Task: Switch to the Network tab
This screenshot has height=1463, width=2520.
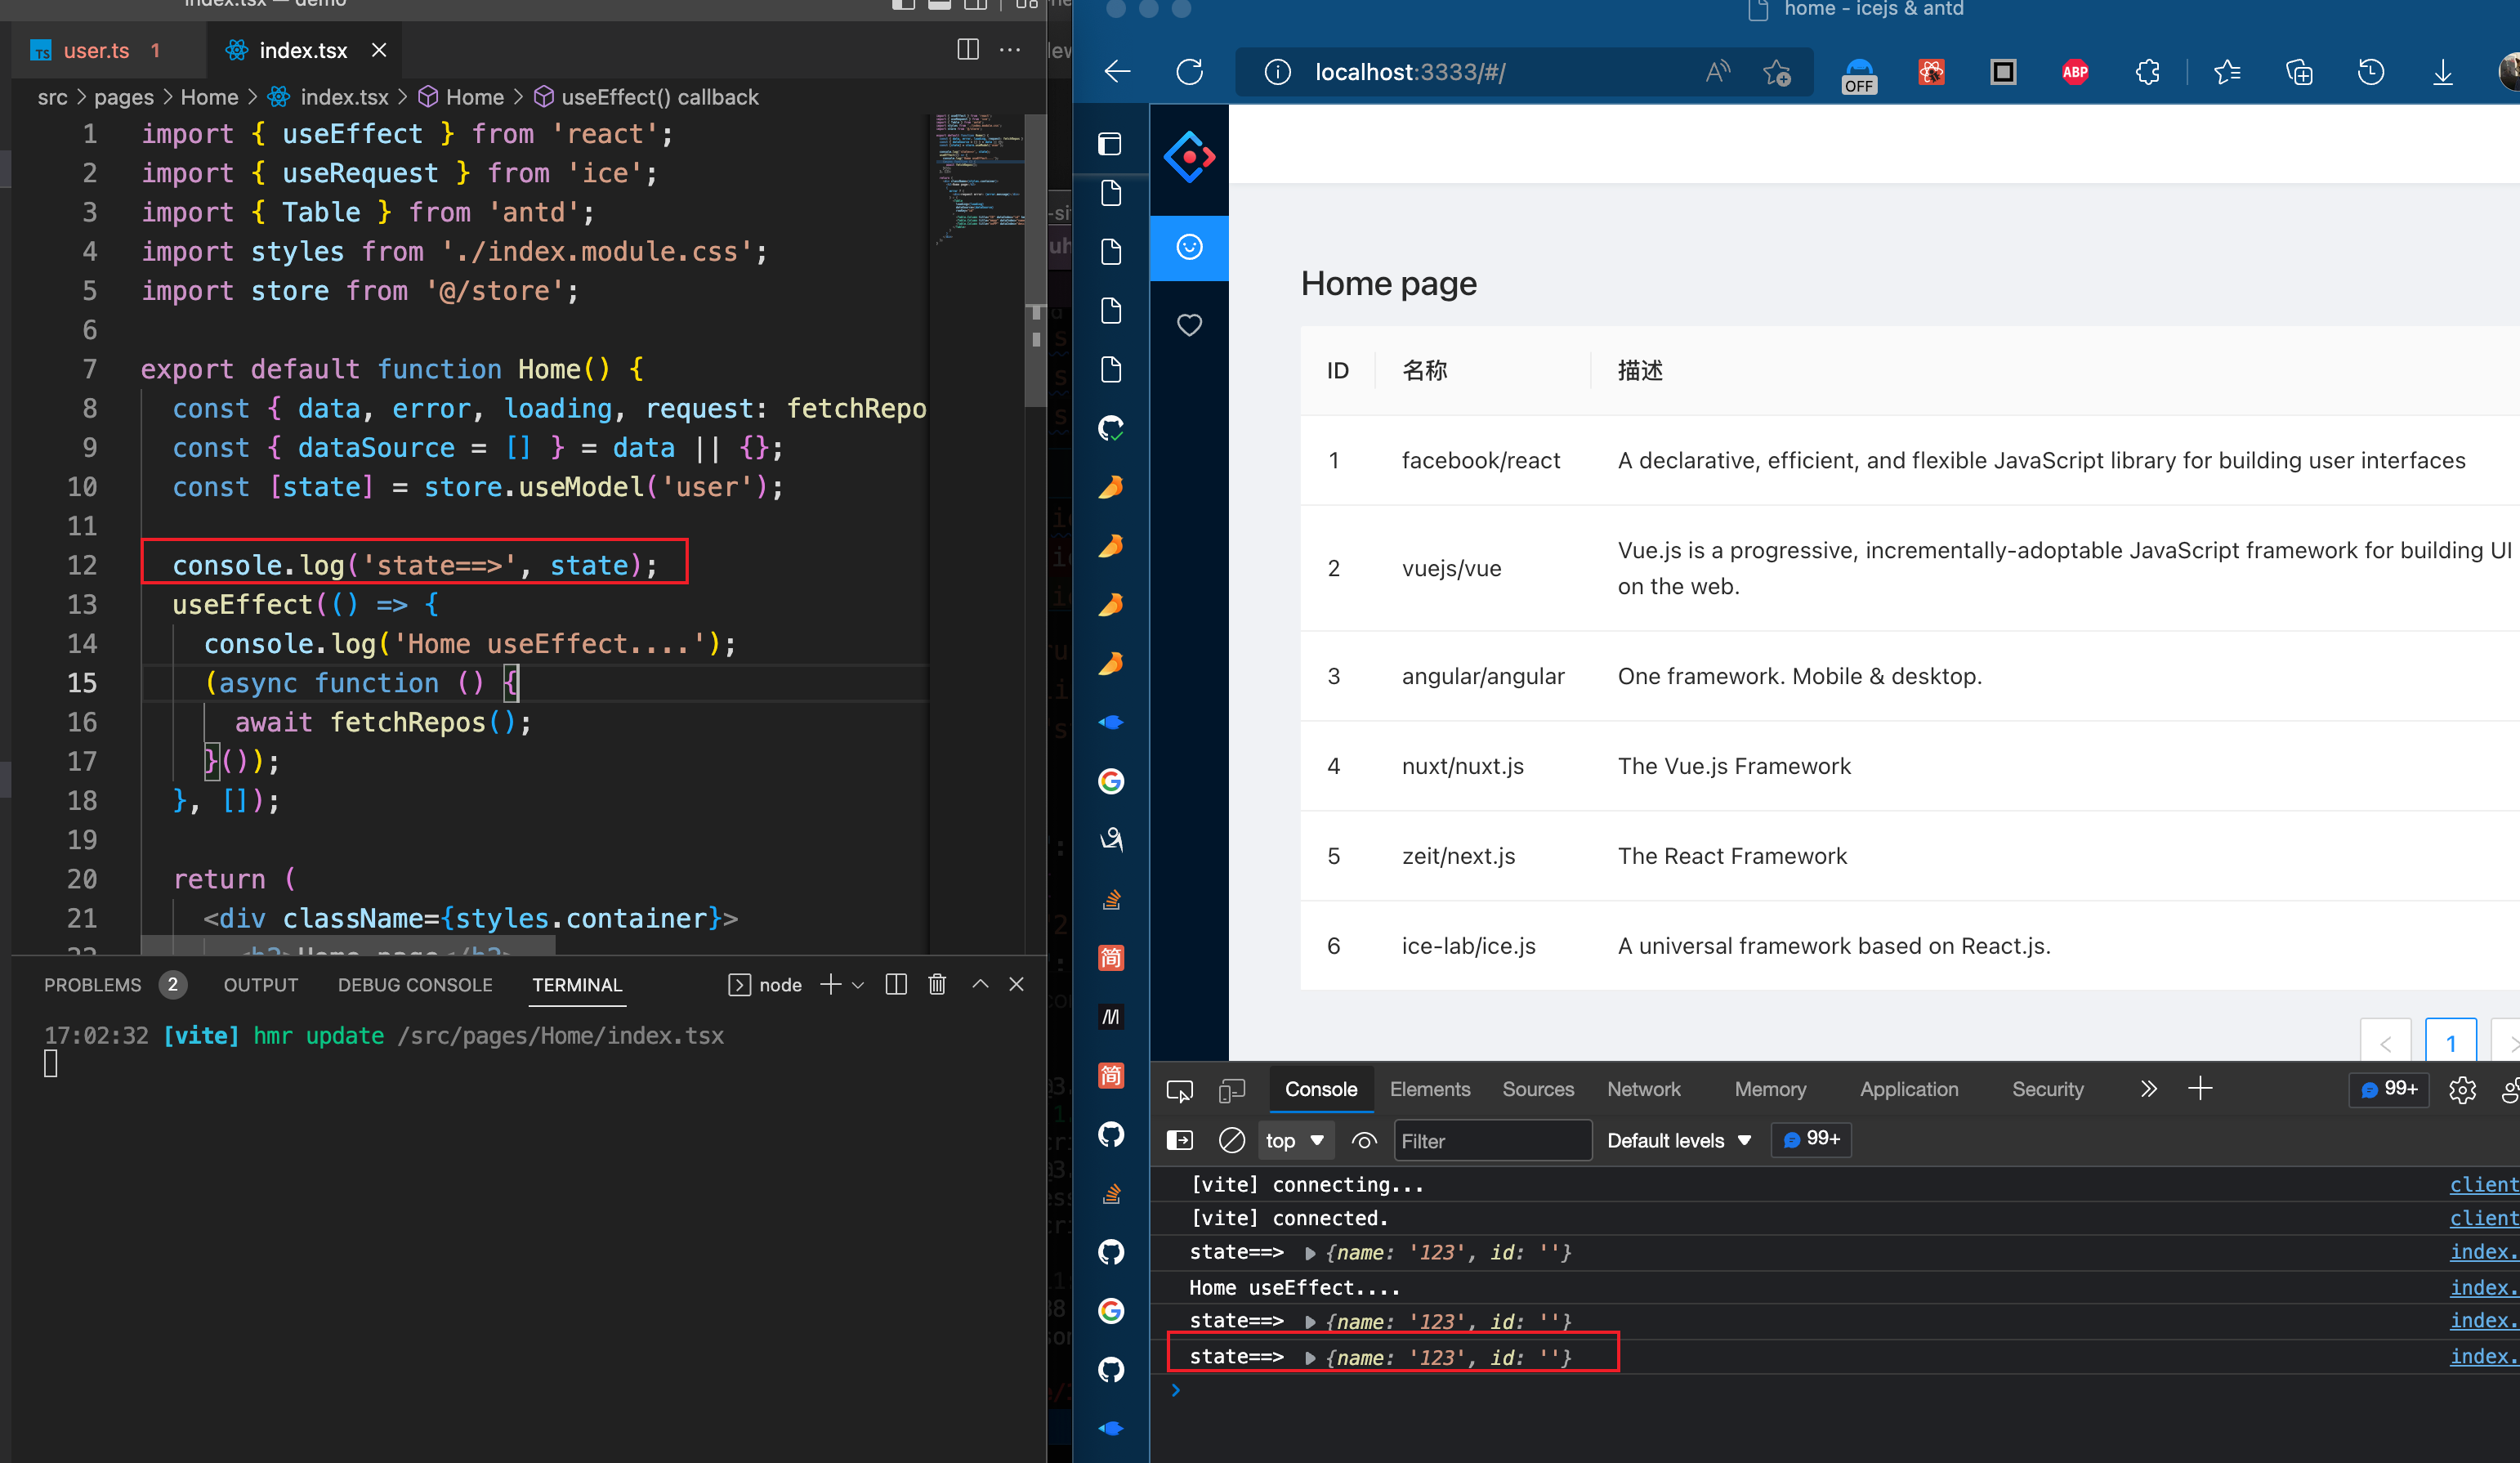Action: (x=1643, y=1089)
